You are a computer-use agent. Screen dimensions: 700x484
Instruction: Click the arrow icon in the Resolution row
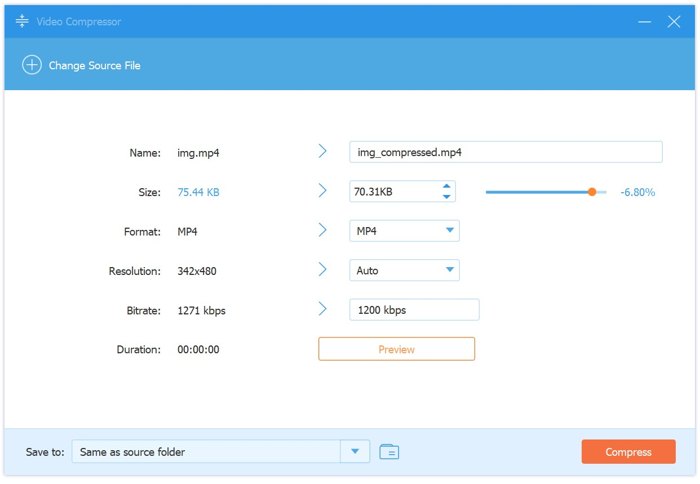point(323,270)
